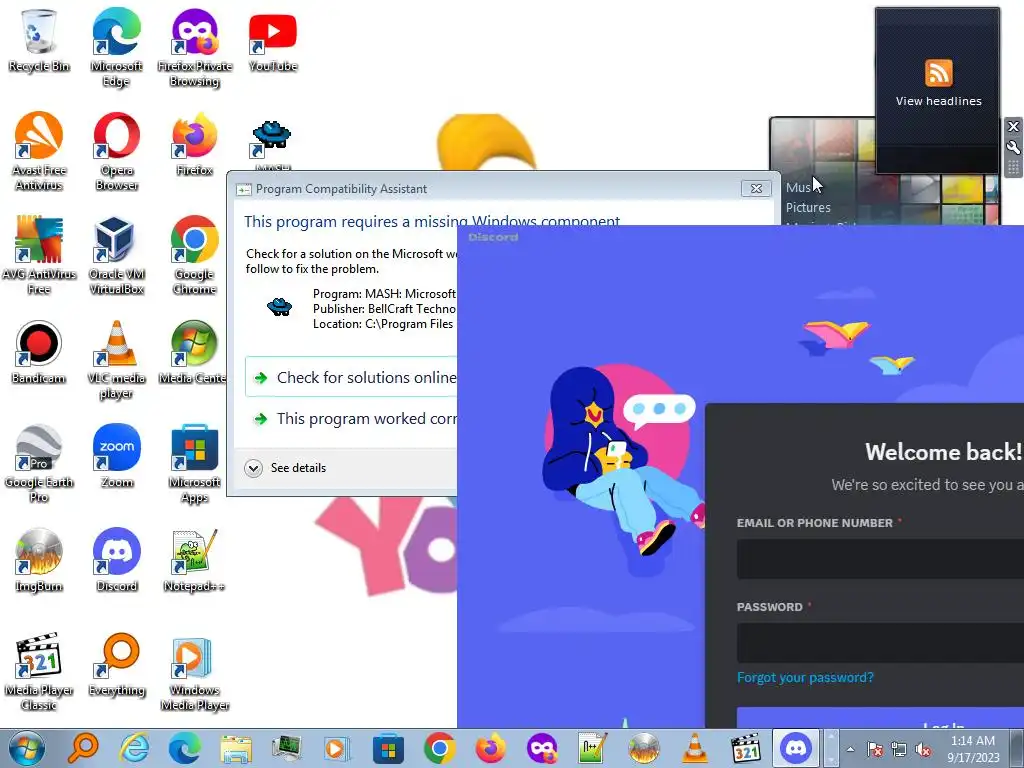1024x768 pixels.
Task: Select the Discord desktop shortcut
Action: 116,560
